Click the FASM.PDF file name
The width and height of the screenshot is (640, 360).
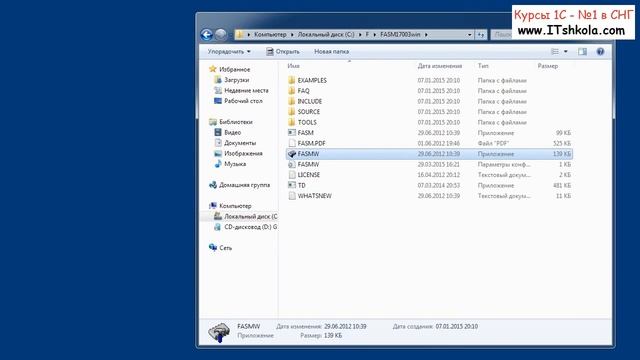click(x=311, y=143)
